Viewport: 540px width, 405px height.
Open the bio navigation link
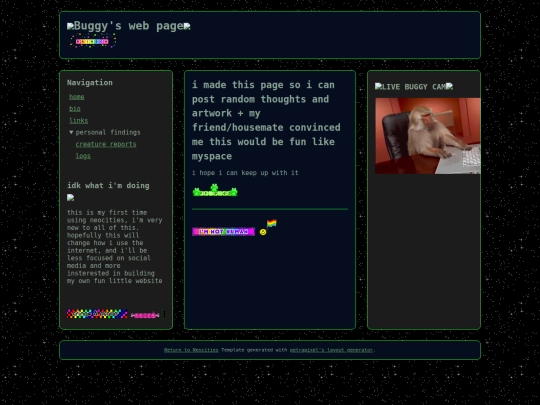point(75,108)
